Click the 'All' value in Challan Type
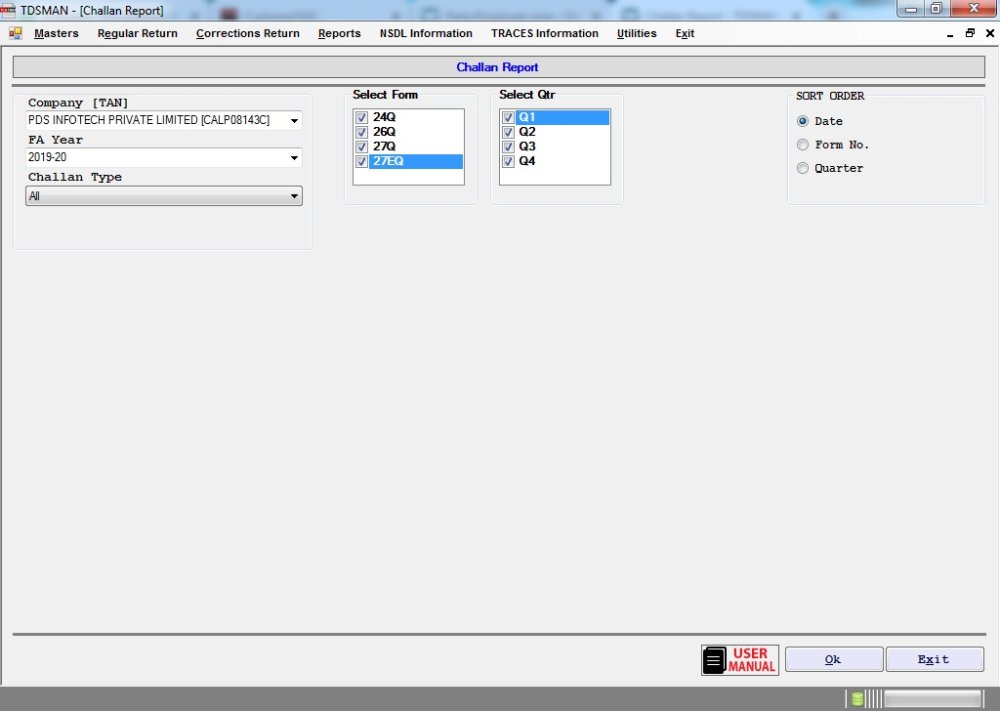The image size is (1000, 711). click(34, 196)
